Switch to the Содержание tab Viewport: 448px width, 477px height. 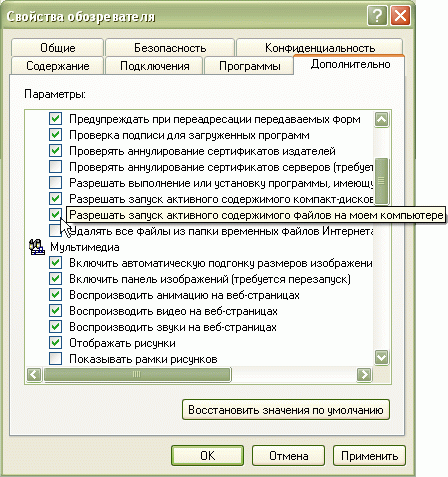tap(57, 66)
